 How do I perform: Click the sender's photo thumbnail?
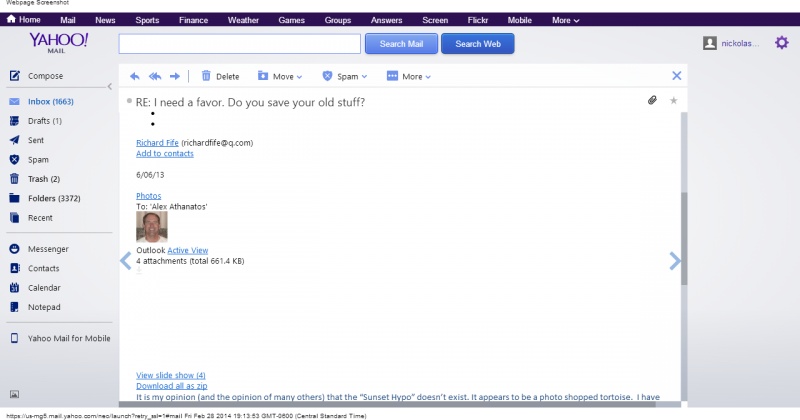pos(152,227)
